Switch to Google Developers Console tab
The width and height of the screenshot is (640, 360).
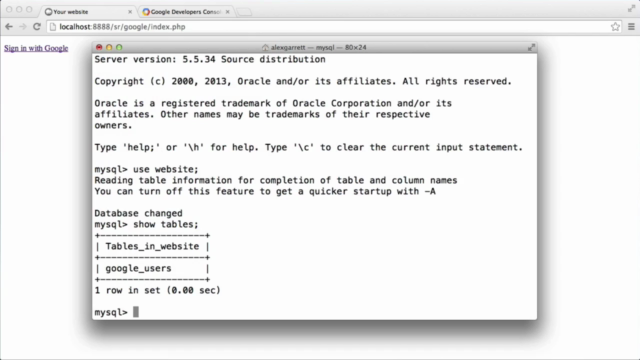pos(186,12)
